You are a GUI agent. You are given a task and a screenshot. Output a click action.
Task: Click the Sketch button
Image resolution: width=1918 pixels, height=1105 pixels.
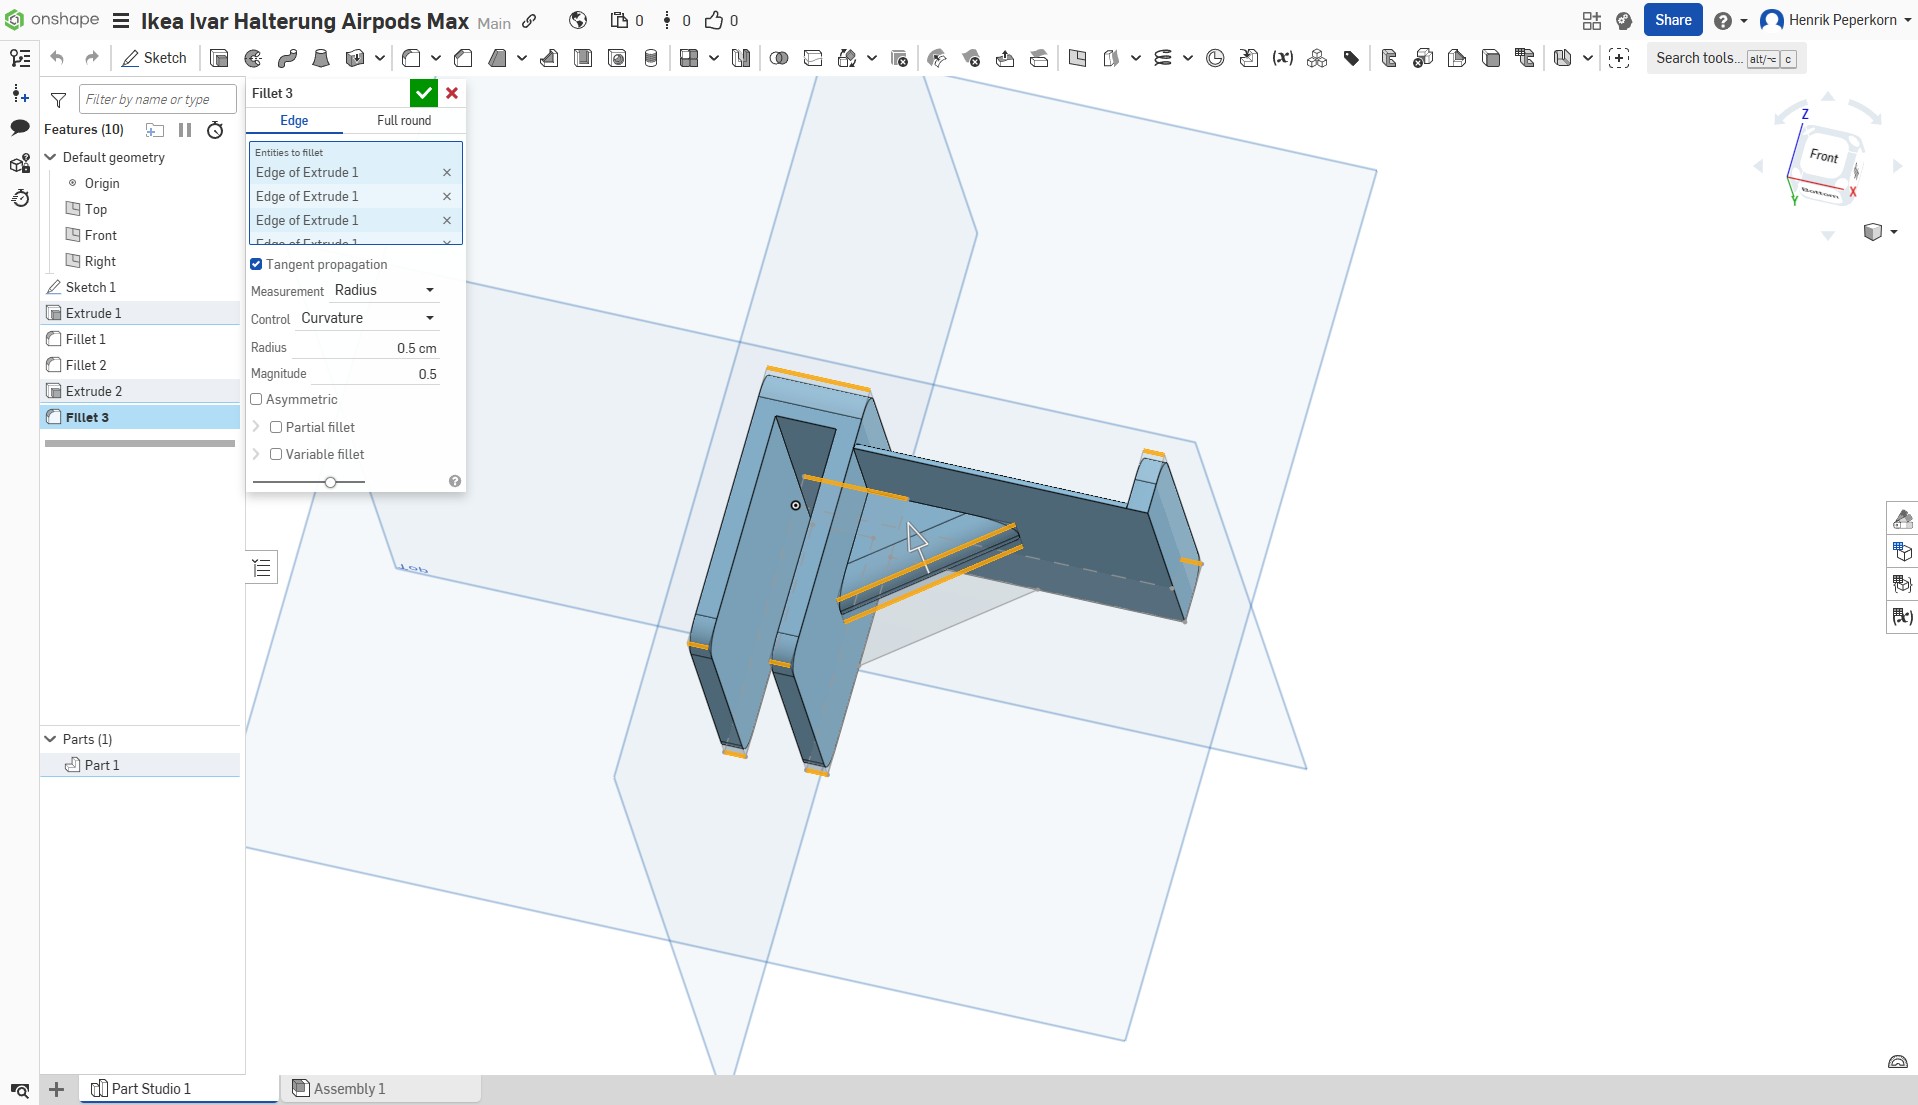(x=155, y=58)
